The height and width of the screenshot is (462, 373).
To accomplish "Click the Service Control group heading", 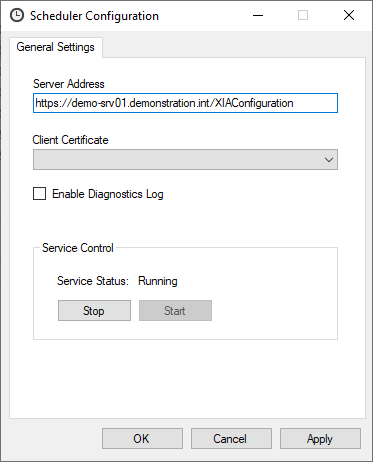I will [78, 248].
